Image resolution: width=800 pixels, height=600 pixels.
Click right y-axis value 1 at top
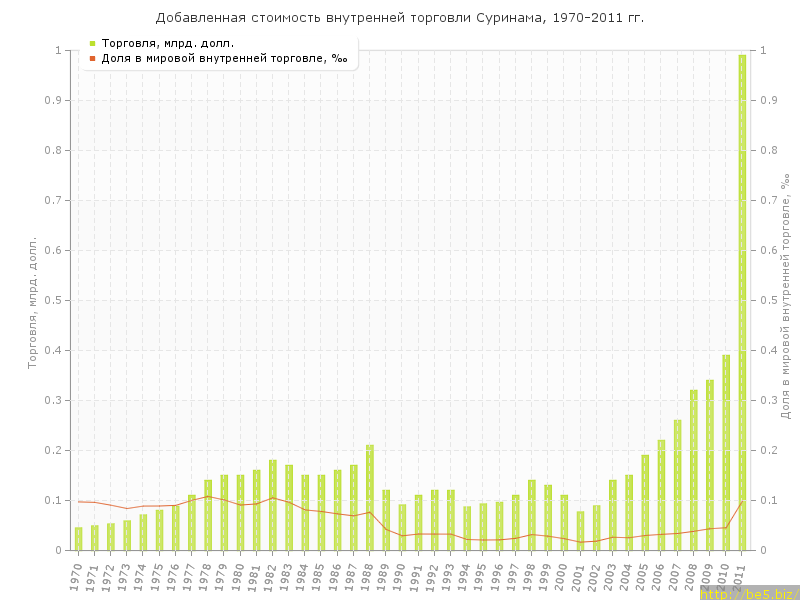pyautogui.click(x=763, y=50)
